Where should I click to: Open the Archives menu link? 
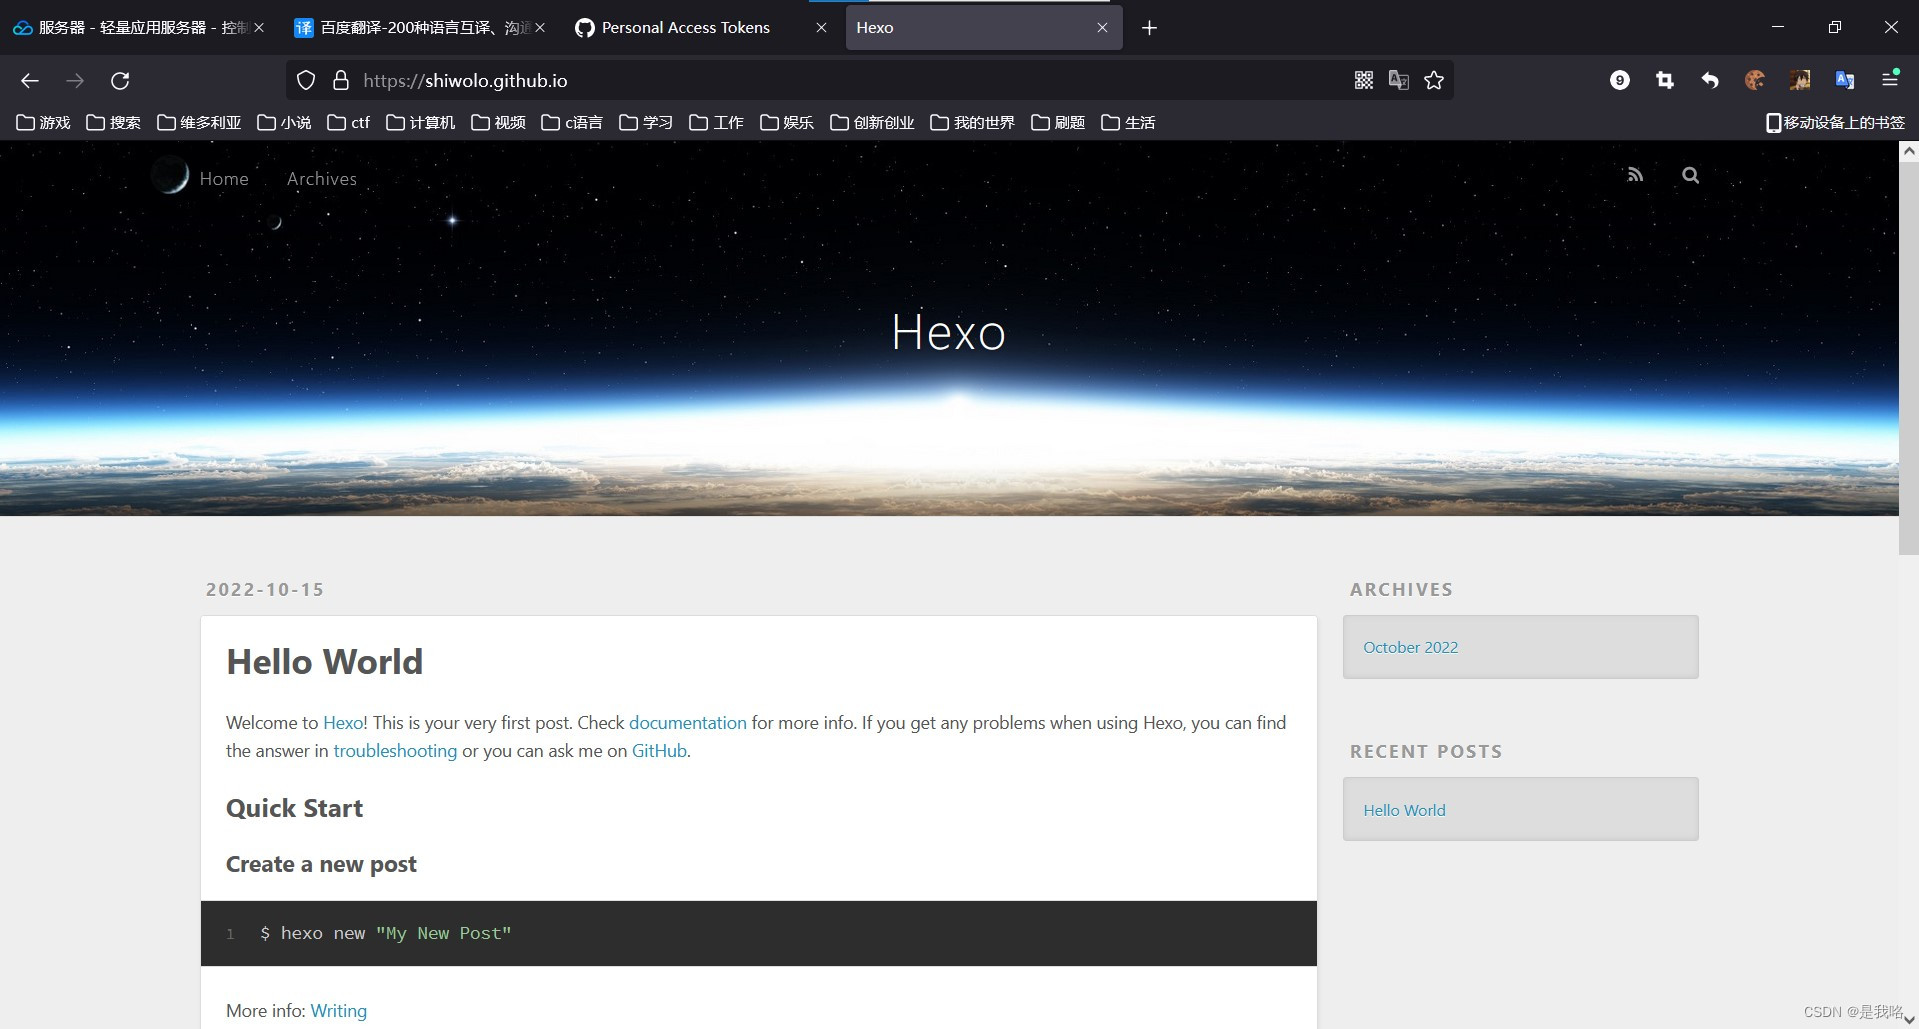[322, 179]
